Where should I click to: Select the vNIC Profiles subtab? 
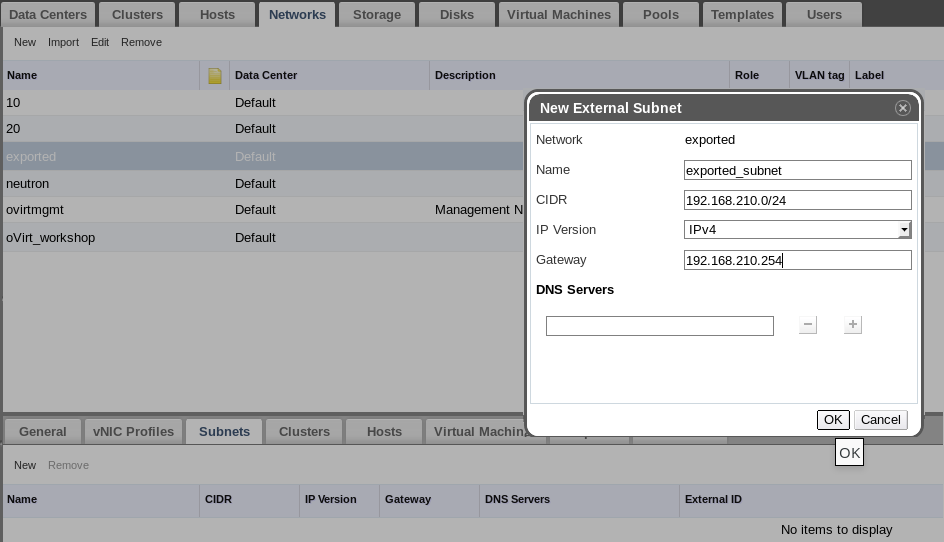pos(133,432)
